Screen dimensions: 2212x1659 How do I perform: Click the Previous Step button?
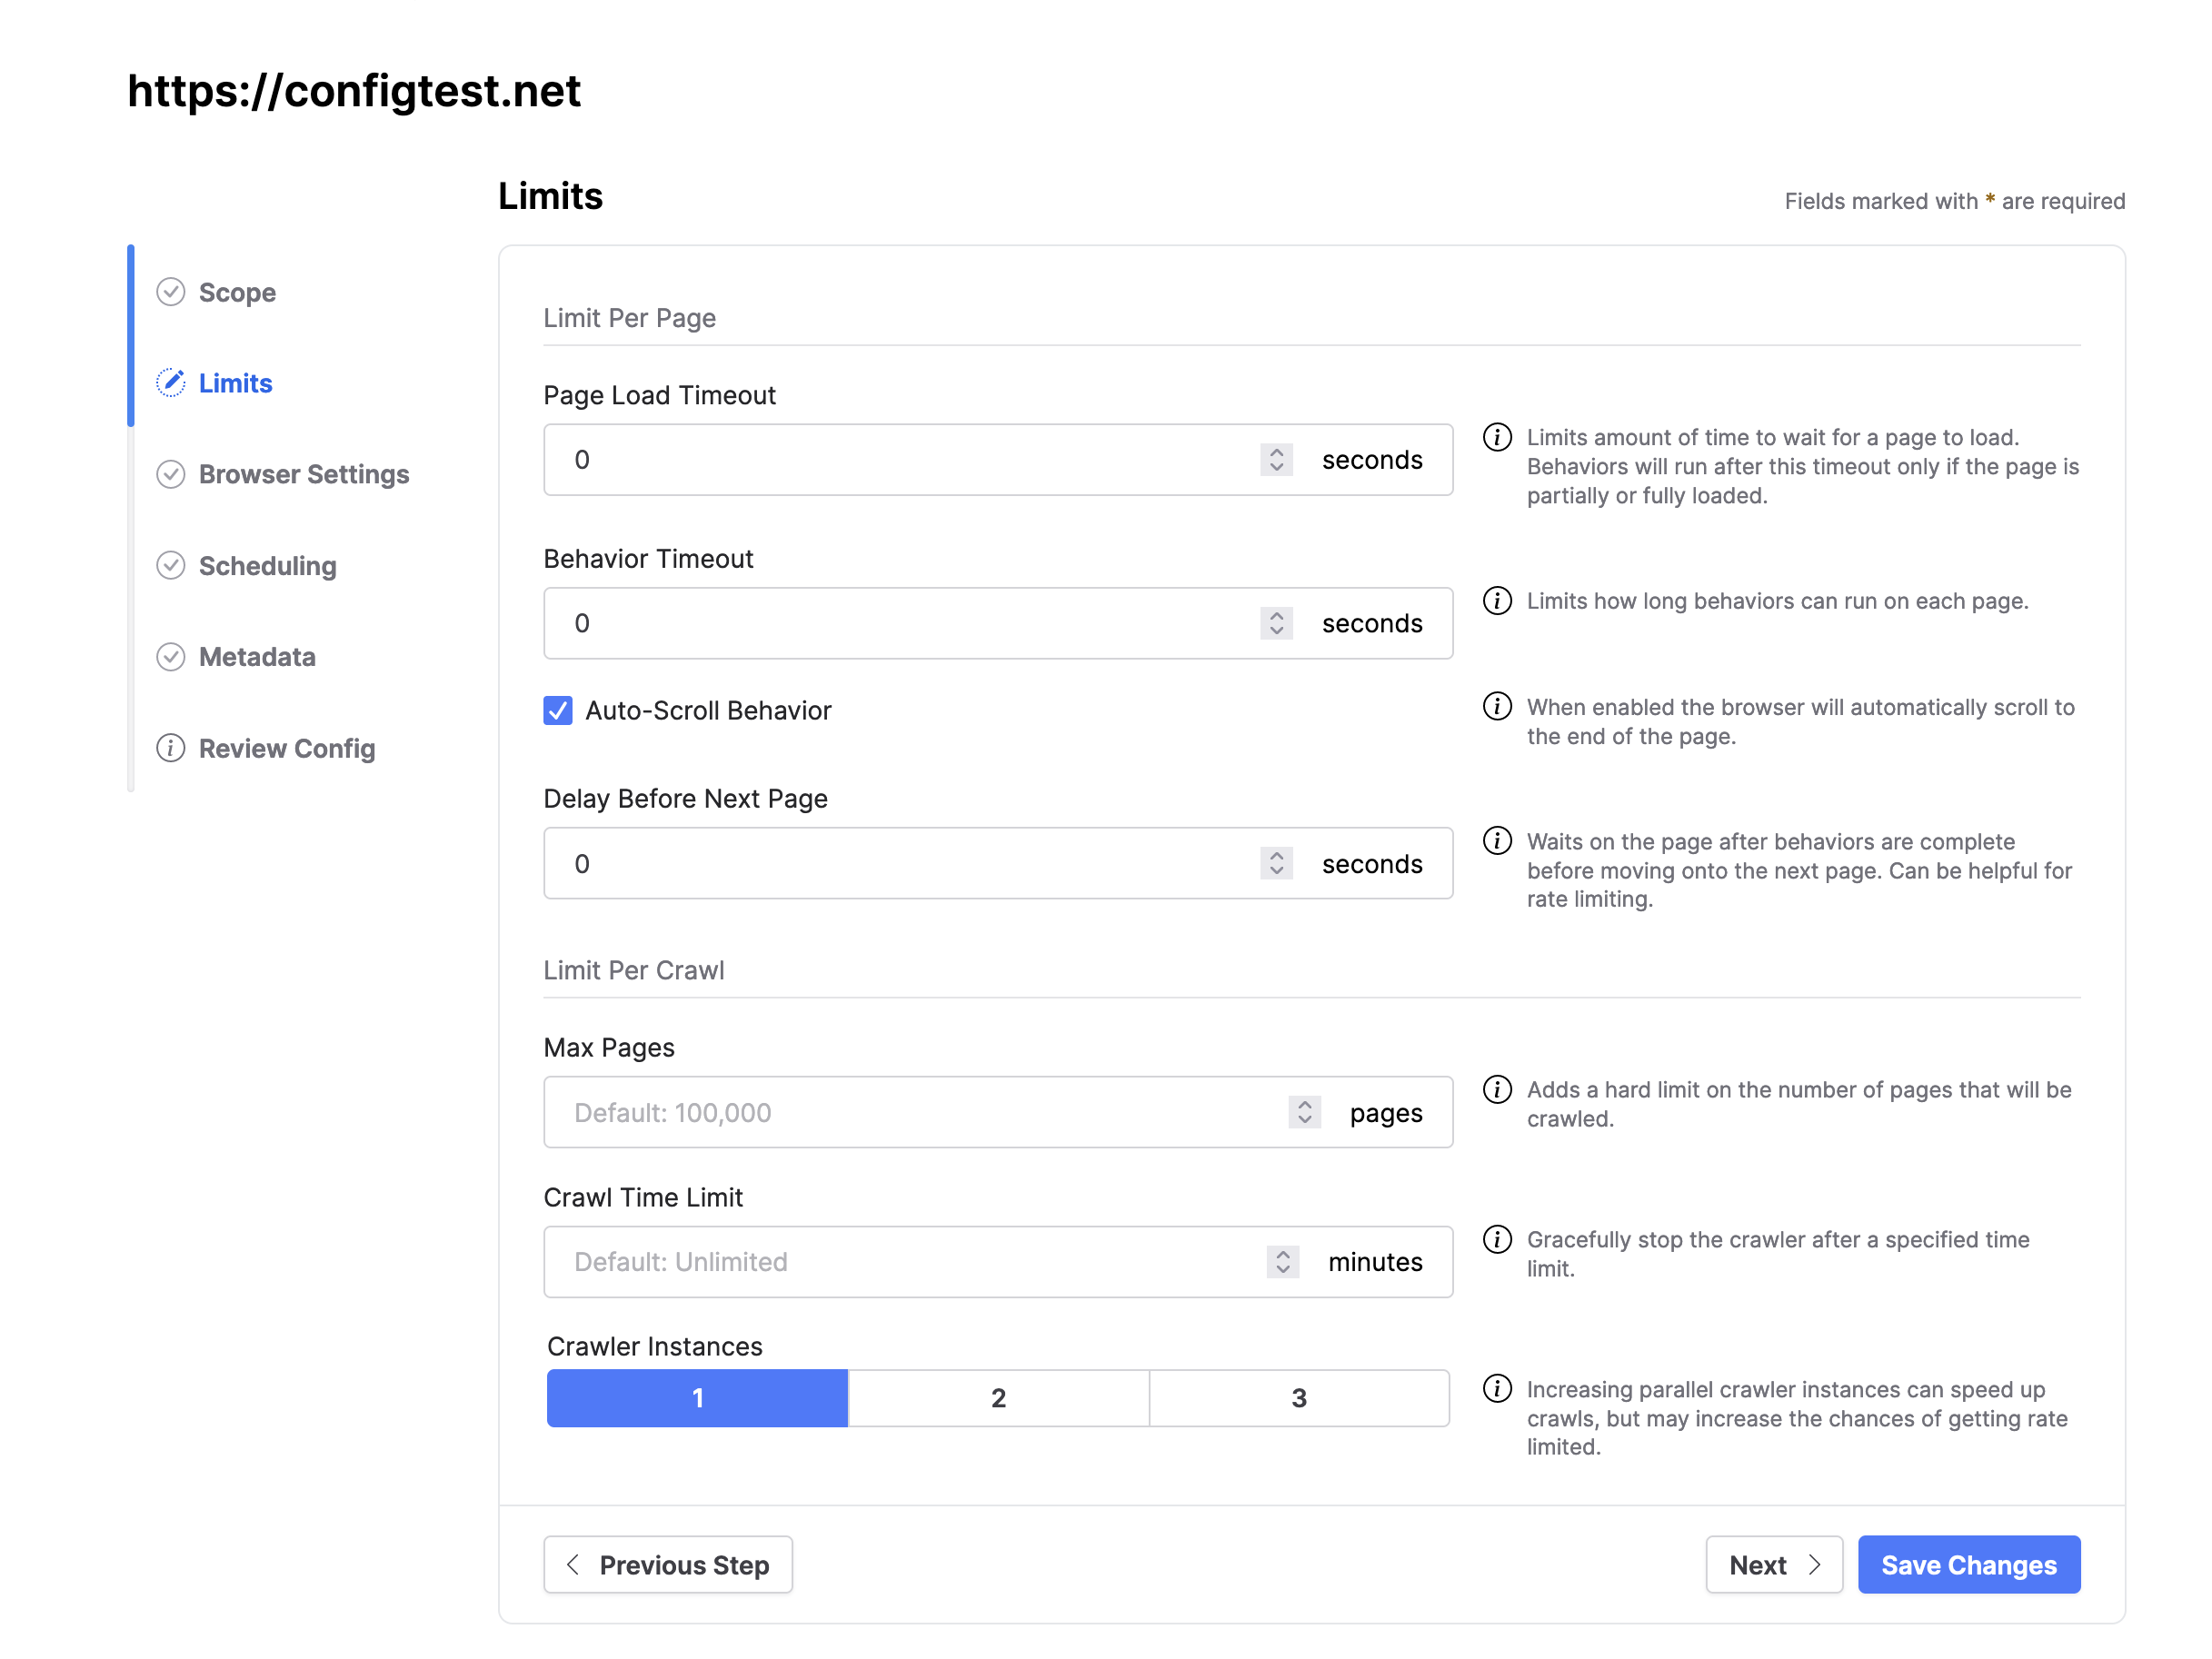tap(668, 1564)
